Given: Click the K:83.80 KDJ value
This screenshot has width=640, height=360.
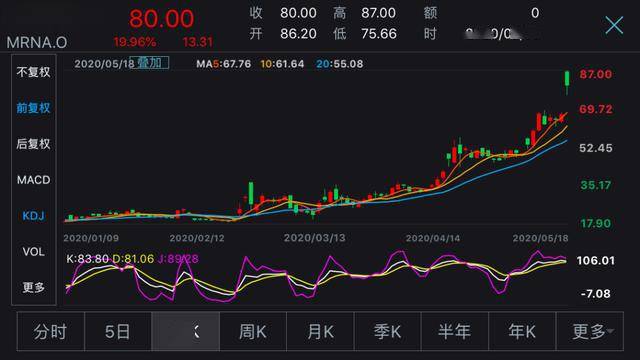Looking at the screenshot, I should click(x=87, y=259).
